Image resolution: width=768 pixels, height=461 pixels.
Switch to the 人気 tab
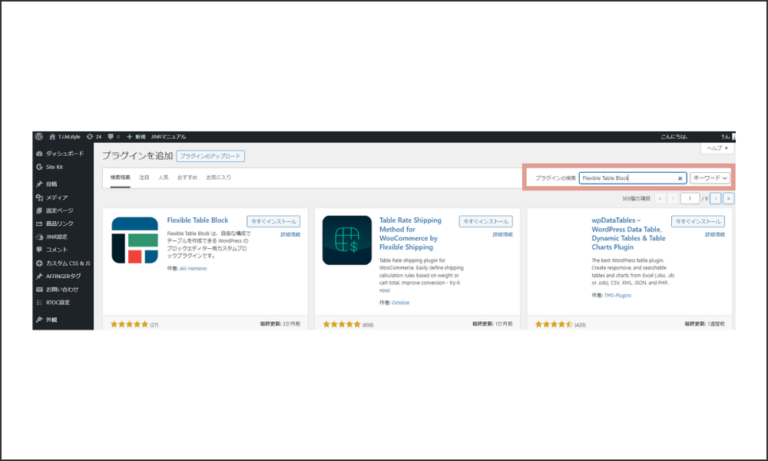[x=161, y=177]
